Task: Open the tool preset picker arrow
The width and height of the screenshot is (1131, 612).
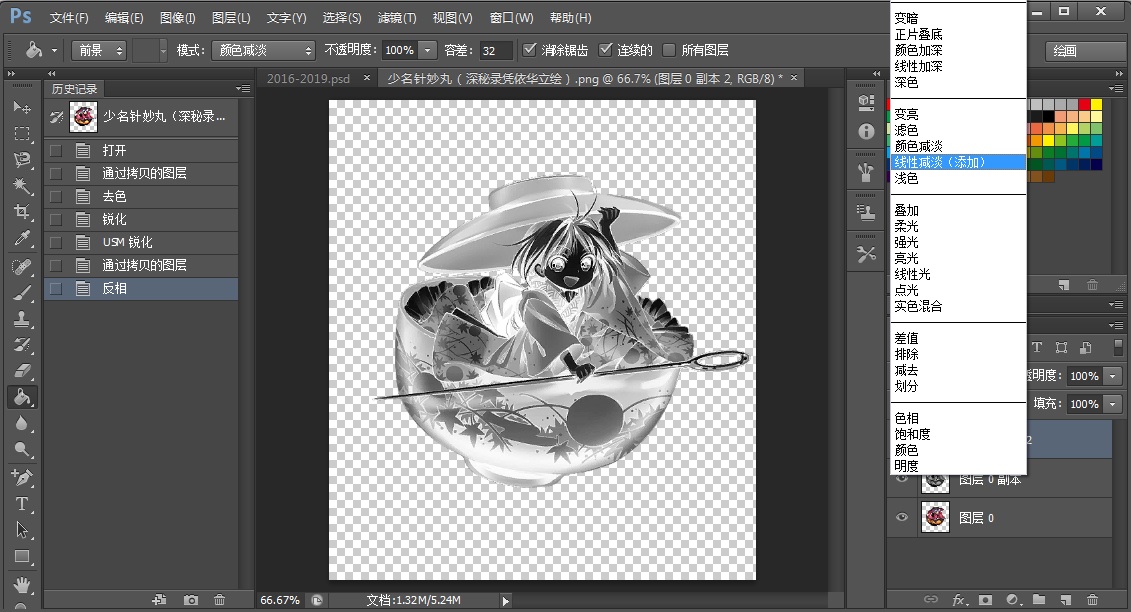Action: click(x=54, y=51)
